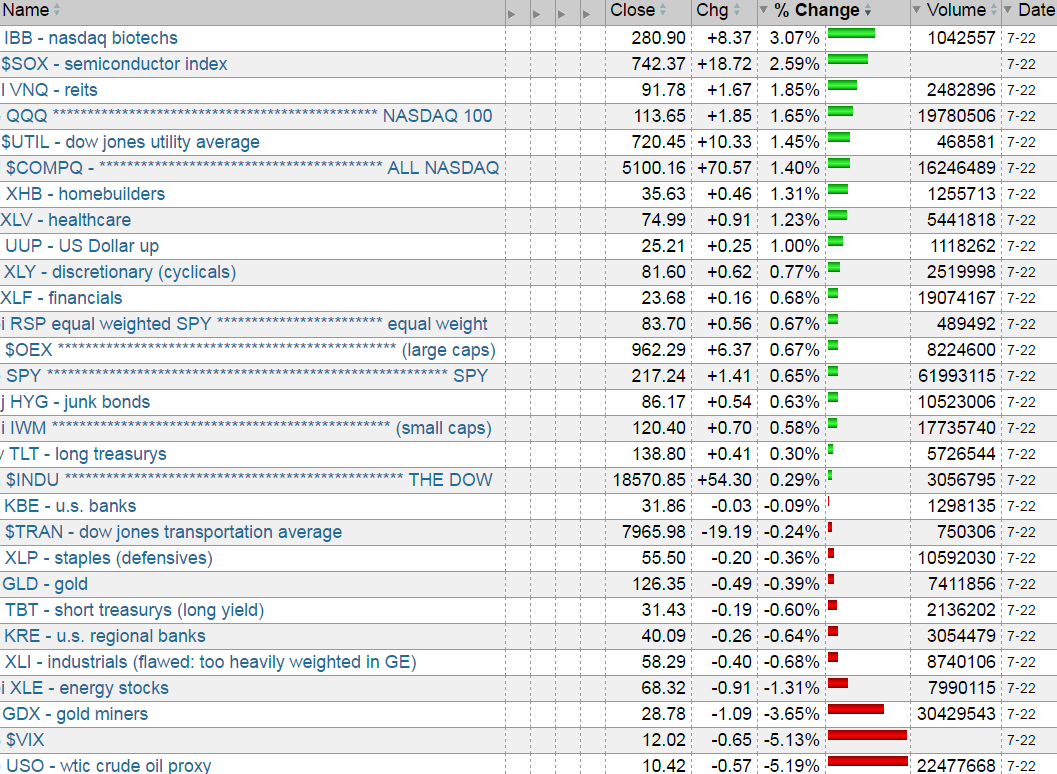Open the IWM (small caps) link
The image size is (1057, 774).
[251, 428]
